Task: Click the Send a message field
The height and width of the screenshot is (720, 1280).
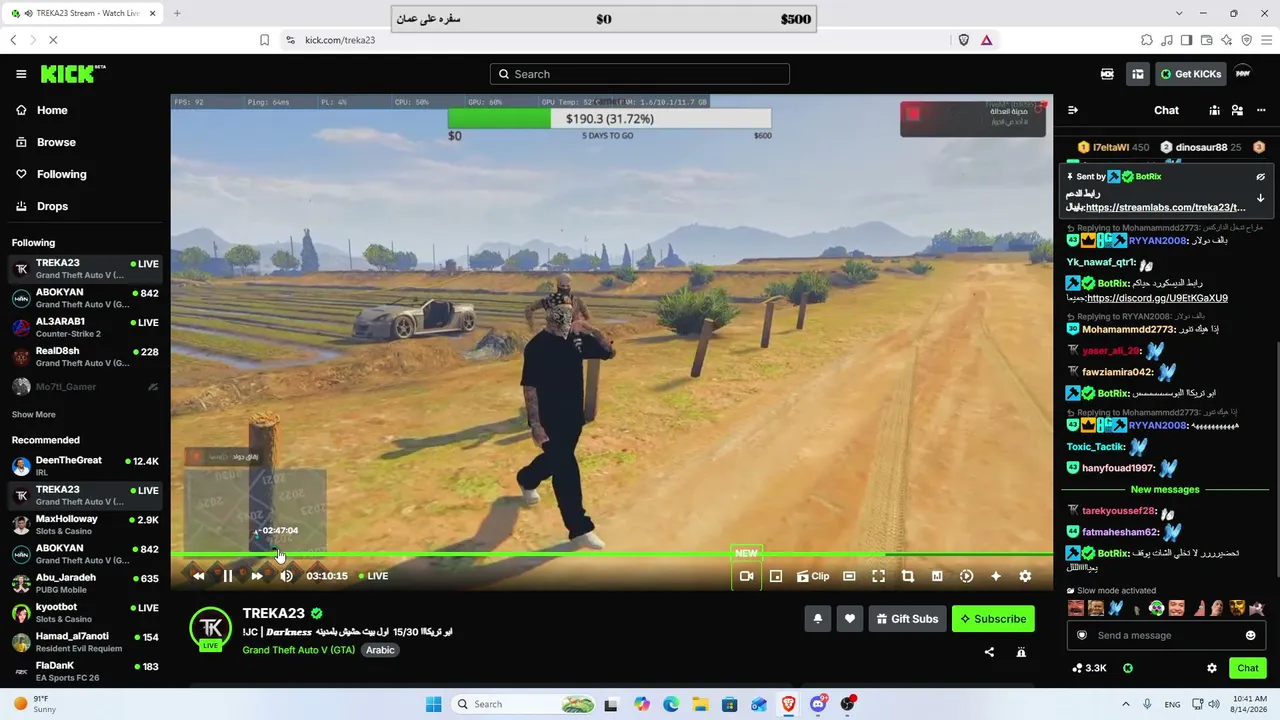Action: point(1164,635)
